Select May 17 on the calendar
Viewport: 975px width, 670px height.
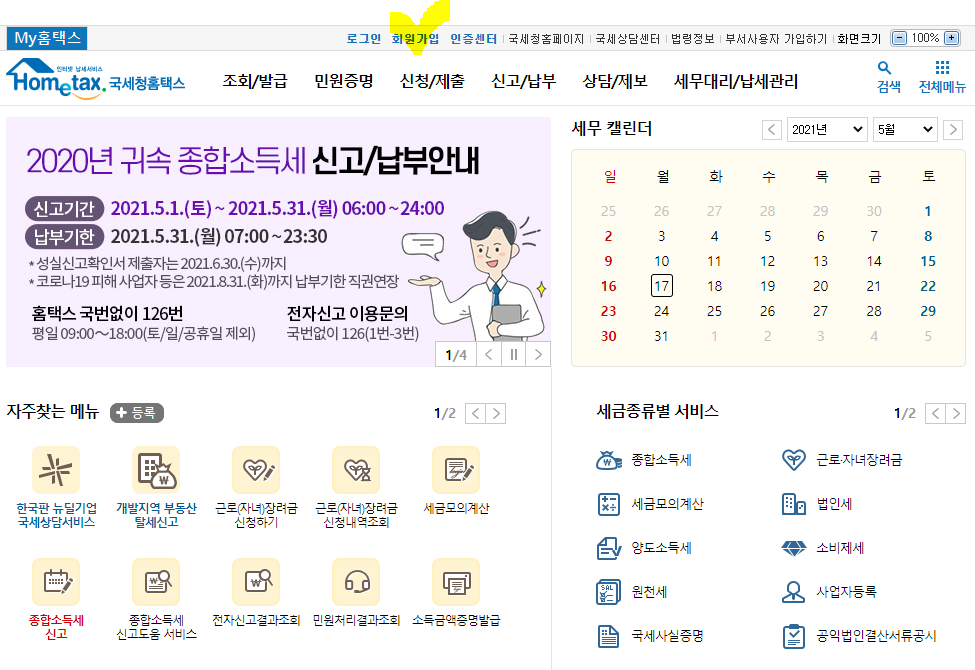[x=662, y=286]
